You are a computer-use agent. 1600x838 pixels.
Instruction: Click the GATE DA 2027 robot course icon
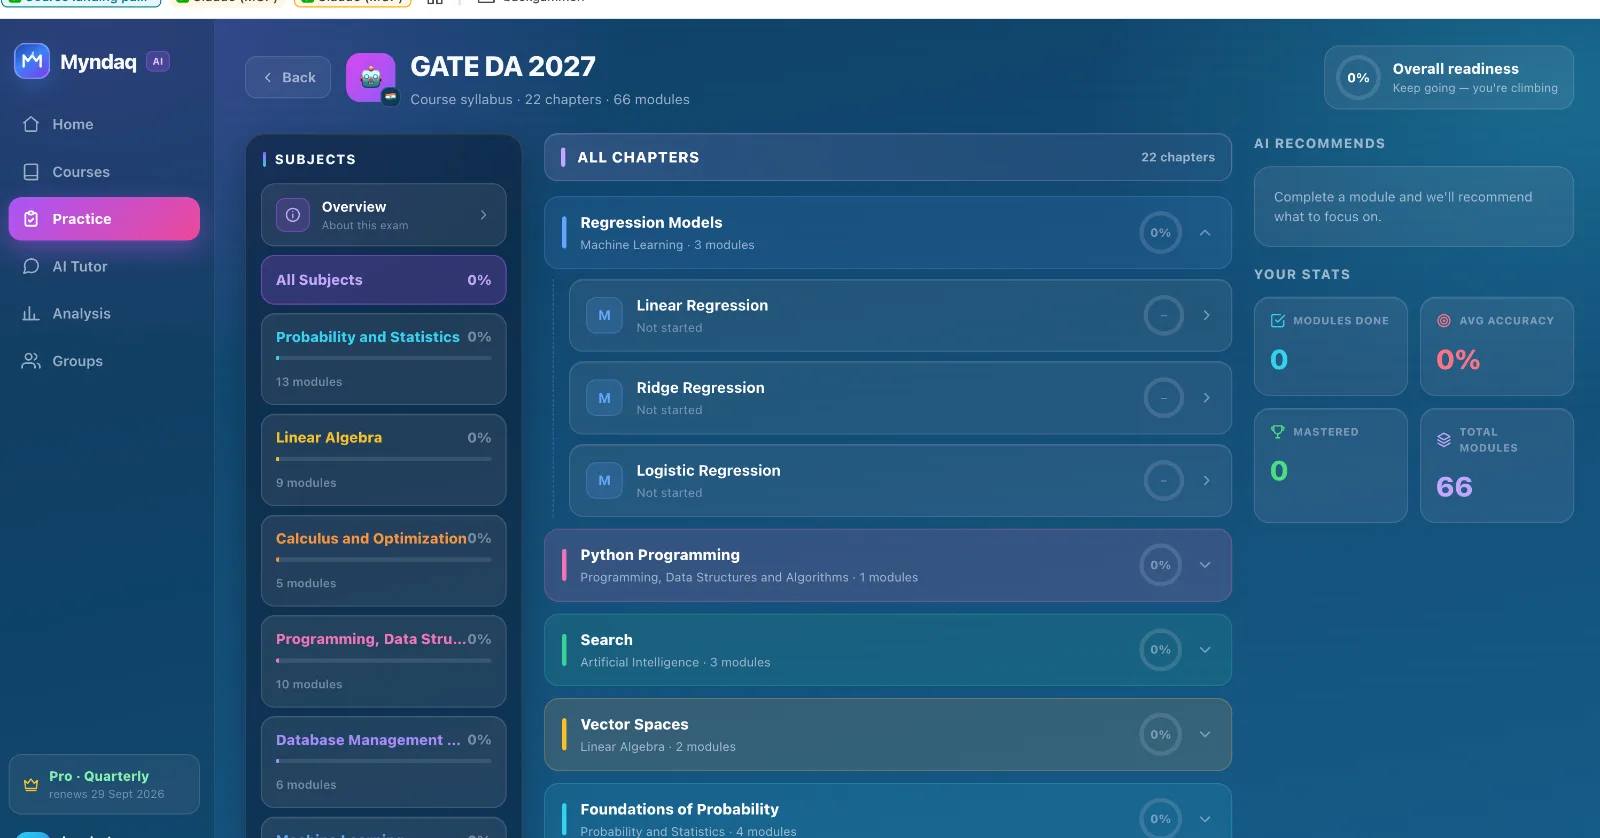point(371,77)
